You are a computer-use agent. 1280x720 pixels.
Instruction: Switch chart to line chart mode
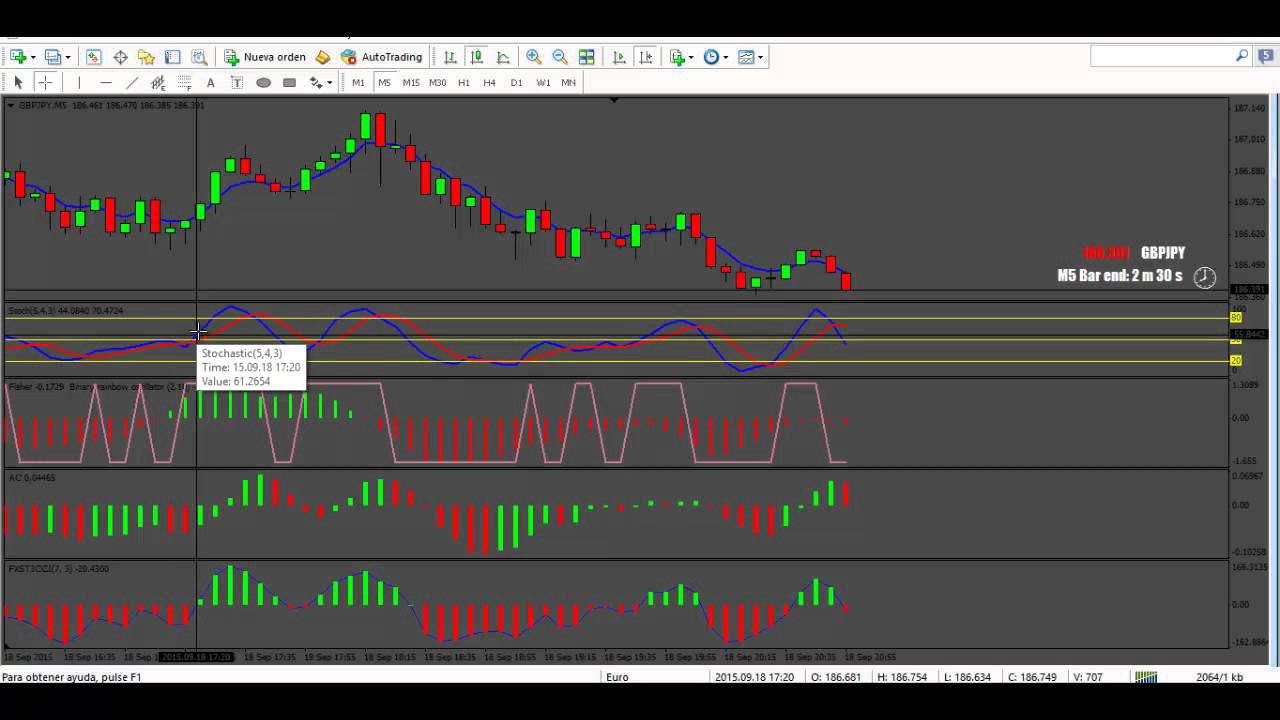click(503, 57)
